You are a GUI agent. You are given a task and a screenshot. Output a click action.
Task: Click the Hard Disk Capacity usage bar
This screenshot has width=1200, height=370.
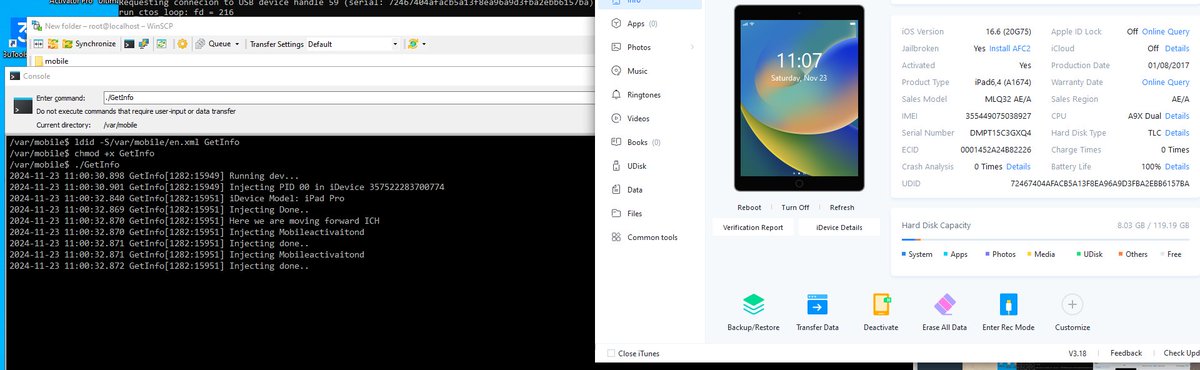(1044, 239)
